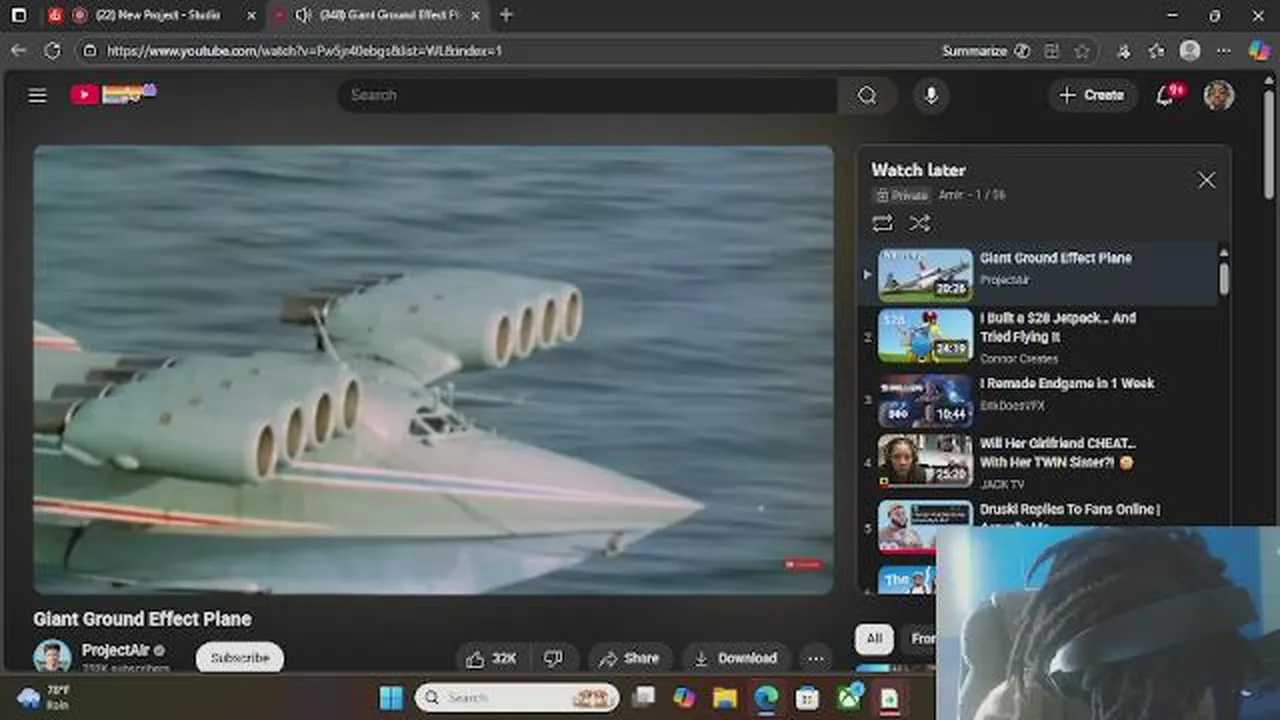The image size is (1280, 720).
Task: Open more actions three-dot menu under video
Action: 816,658
